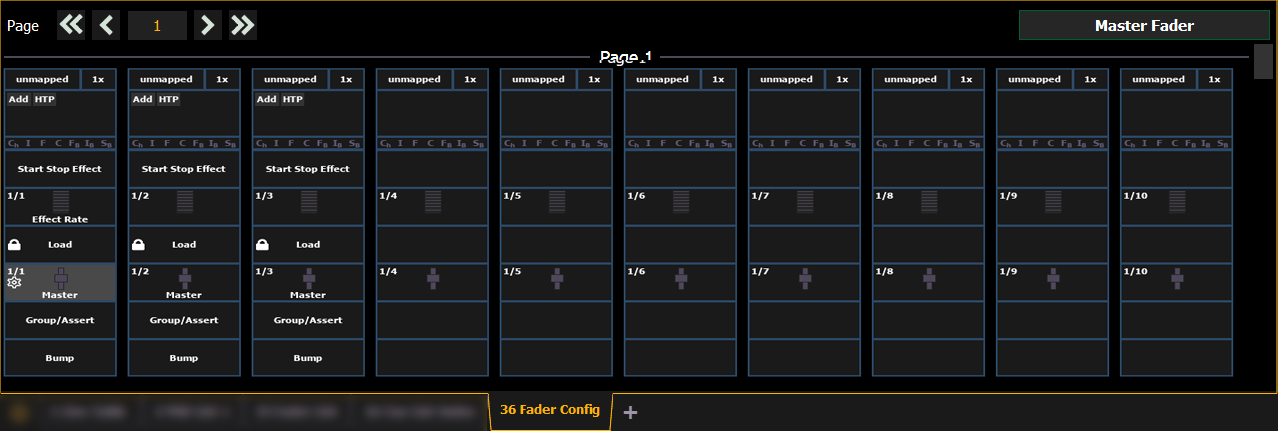The width and height of the screenshot is (1278, 431).
Task: Toggle Add mode on the second fader
Action: (x=142, y=99)
